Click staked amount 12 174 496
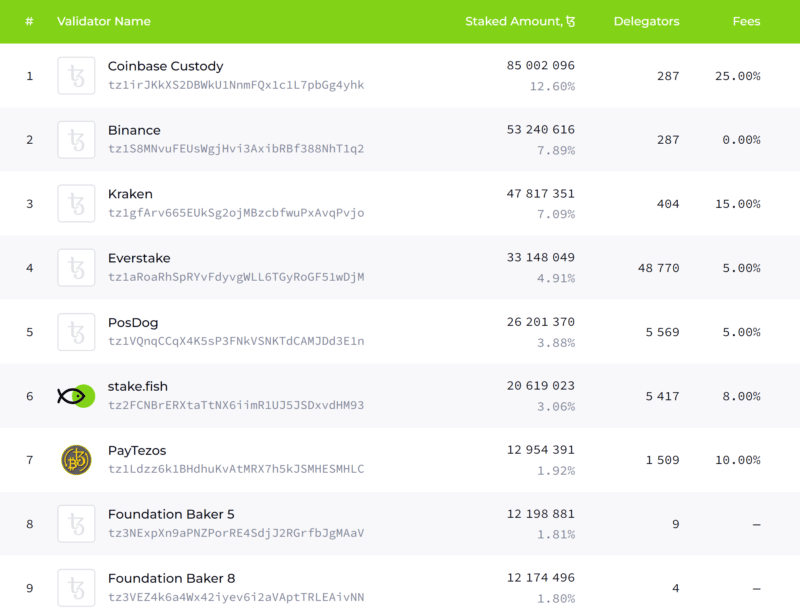The image size is (800, 612). click(541, 578)
